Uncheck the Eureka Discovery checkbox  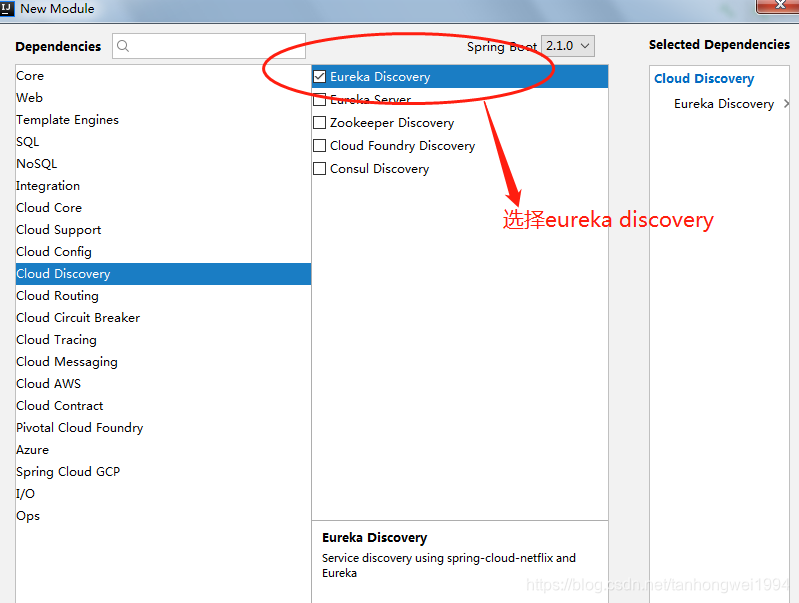pyautogui.click(x=319, y=76)
